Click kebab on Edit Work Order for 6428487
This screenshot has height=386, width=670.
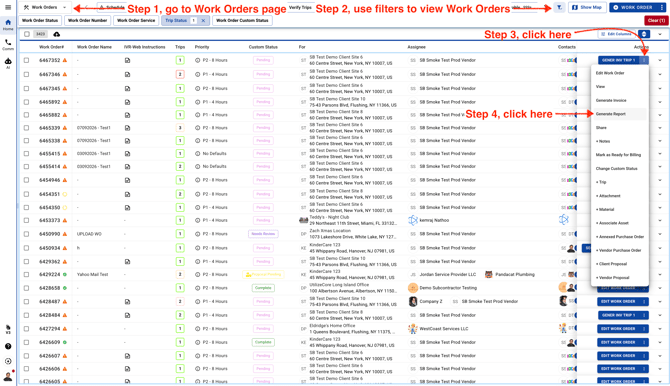coord(644,301)
